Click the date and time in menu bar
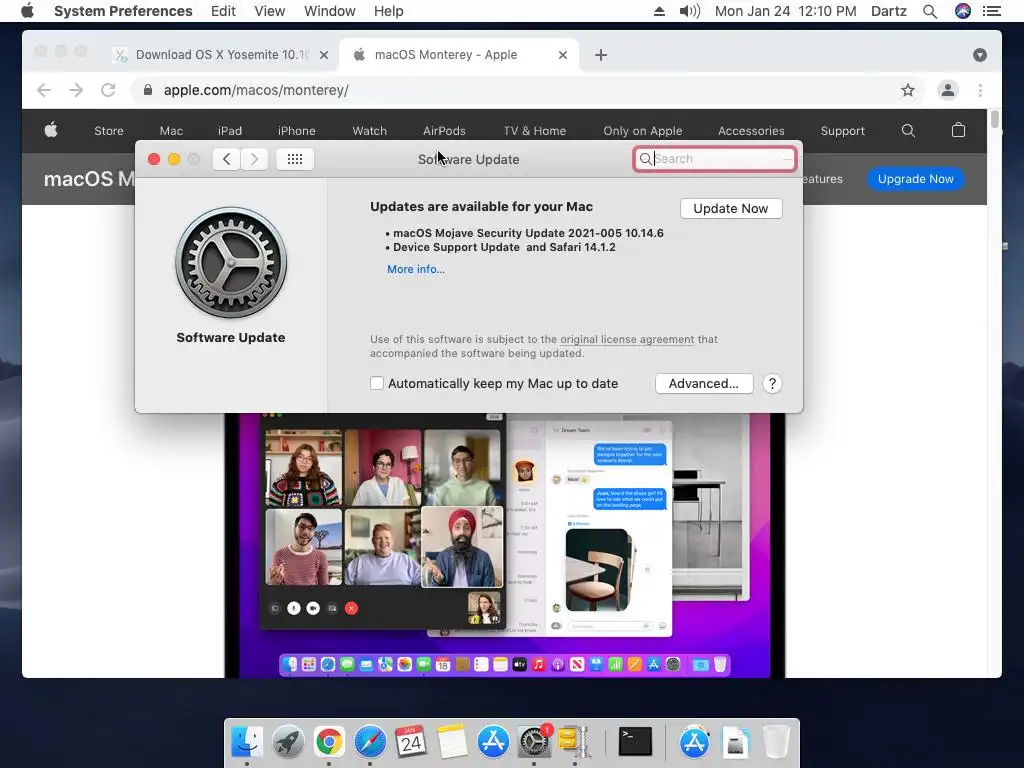This screenshot has width=1024, height=768. coord(786,11)
